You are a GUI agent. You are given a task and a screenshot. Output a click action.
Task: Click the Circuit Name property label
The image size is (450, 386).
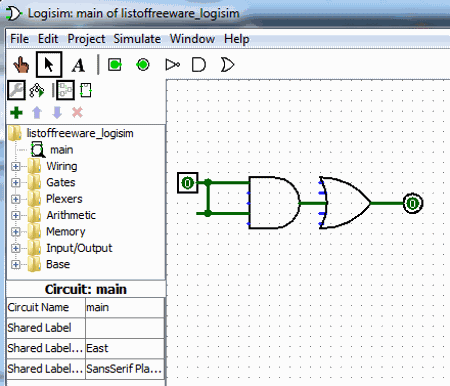pos(38,307)
